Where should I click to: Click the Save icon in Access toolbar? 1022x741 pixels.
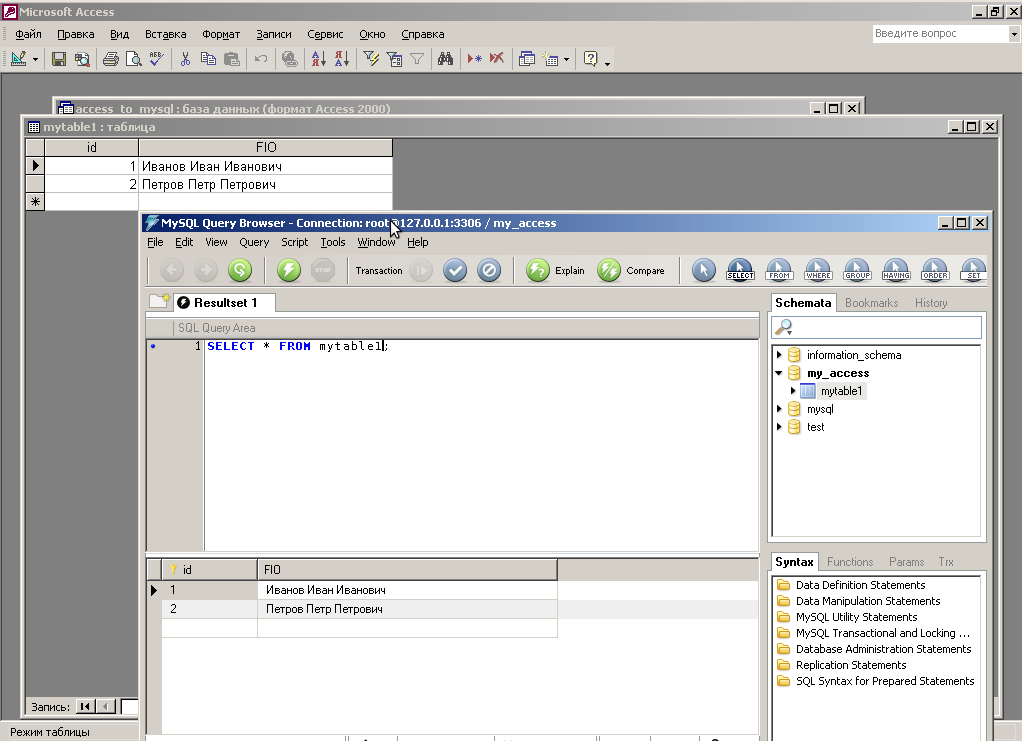pos(59,59)
